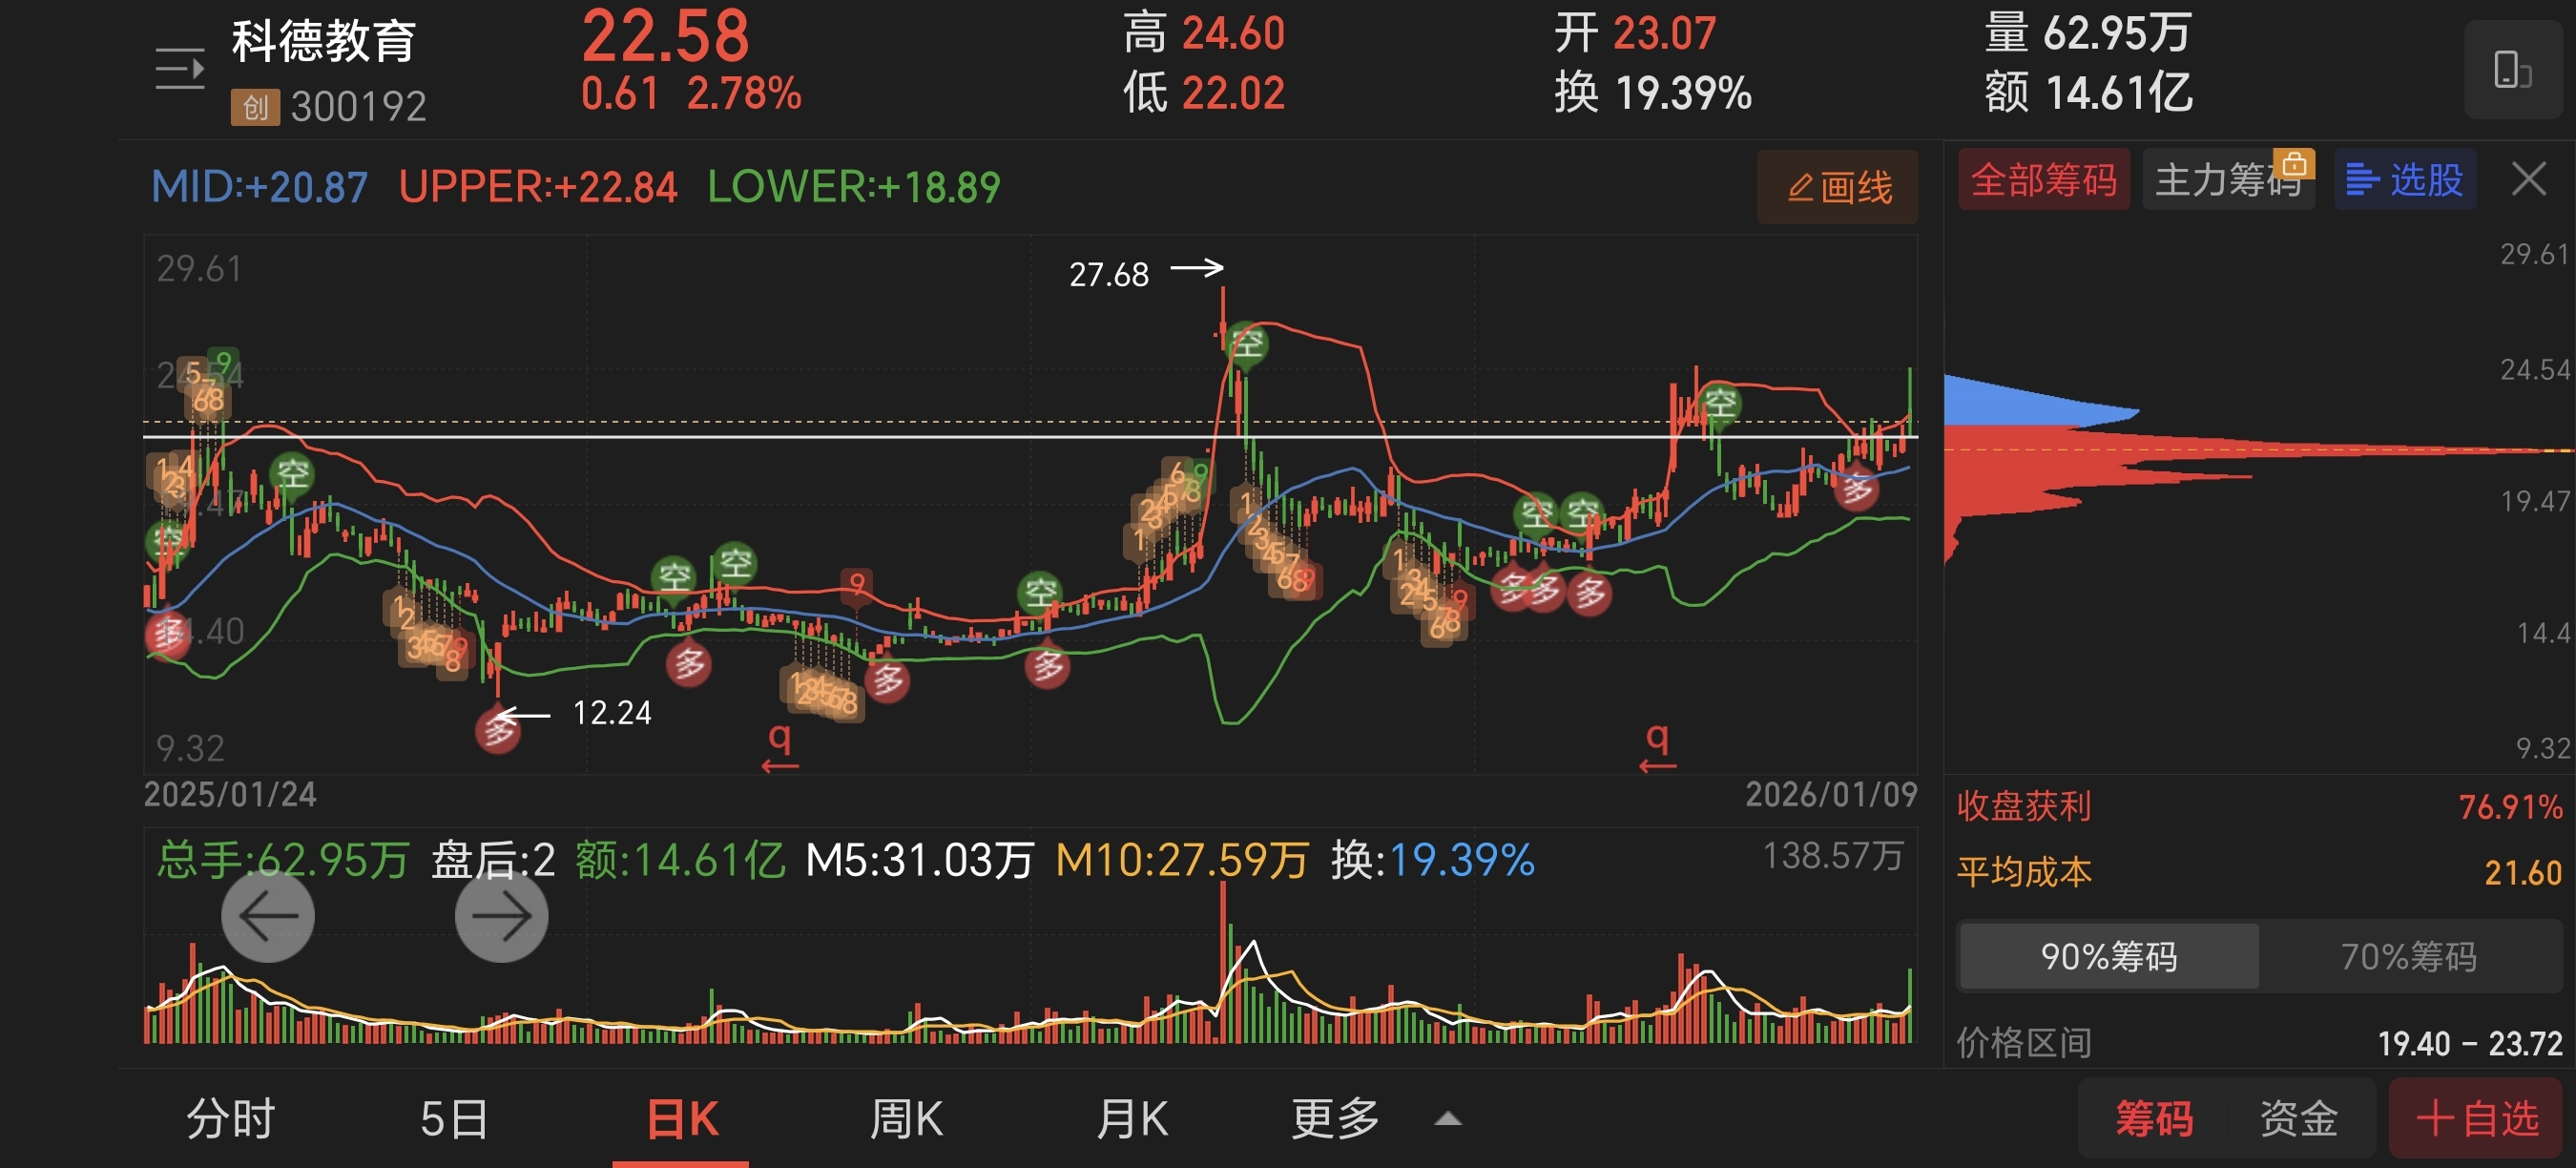Add stock with 十自选 button
Image resolution: width=2576 pixels, height=1168 pixels.
click(x=2477, y=1118)
